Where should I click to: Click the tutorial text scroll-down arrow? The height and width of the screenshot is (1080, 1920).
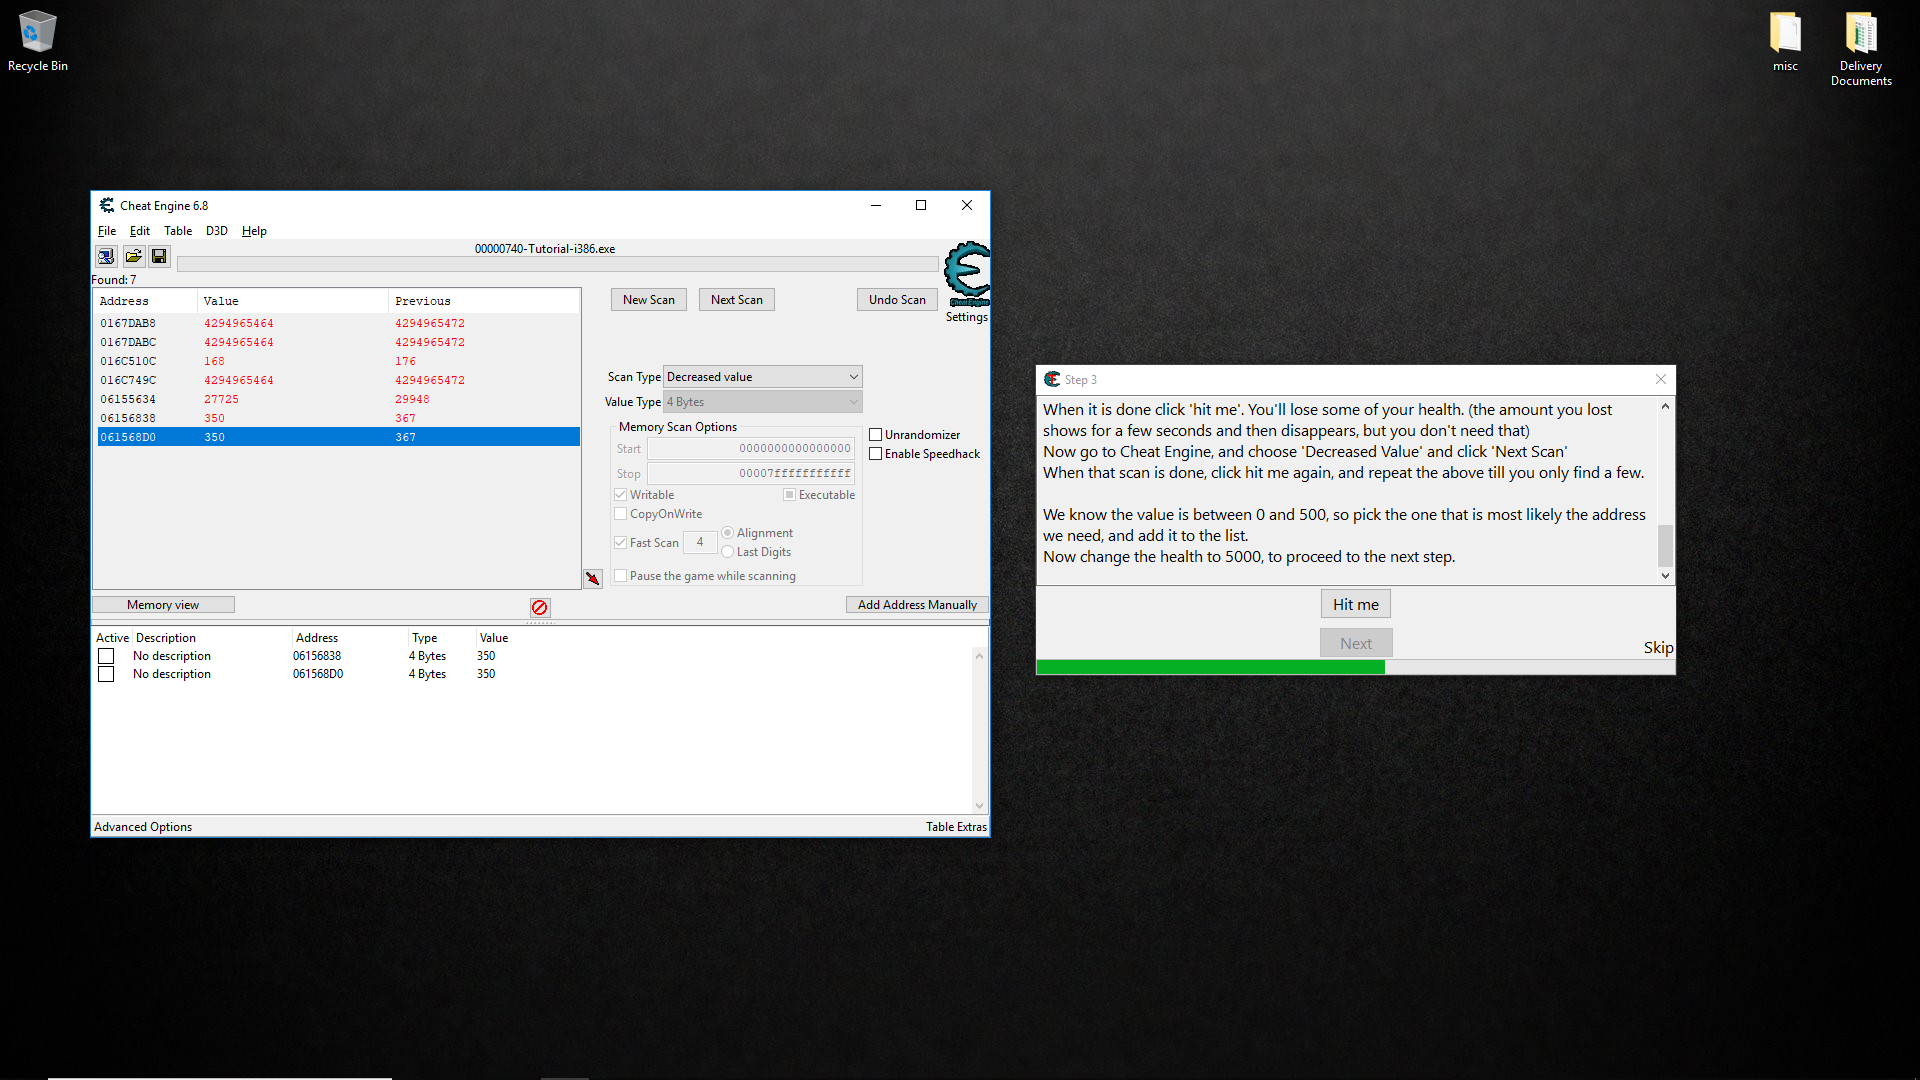tap(1665, 575)
